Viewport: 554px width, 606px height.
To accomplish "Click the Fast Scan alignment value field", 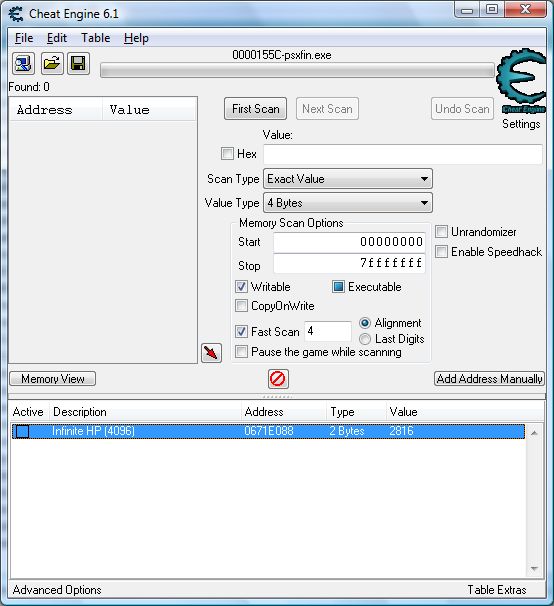I will [x=328, y=331].
